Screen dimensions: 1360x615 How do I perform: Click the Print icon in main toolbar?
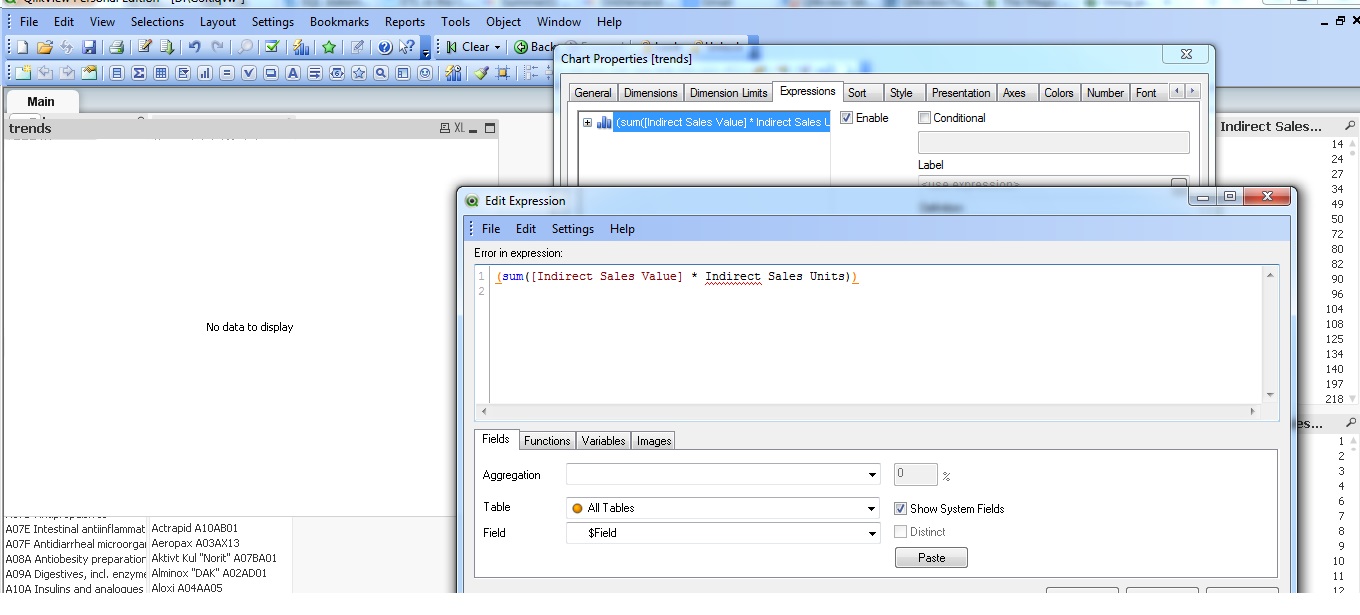coord(116,47)
